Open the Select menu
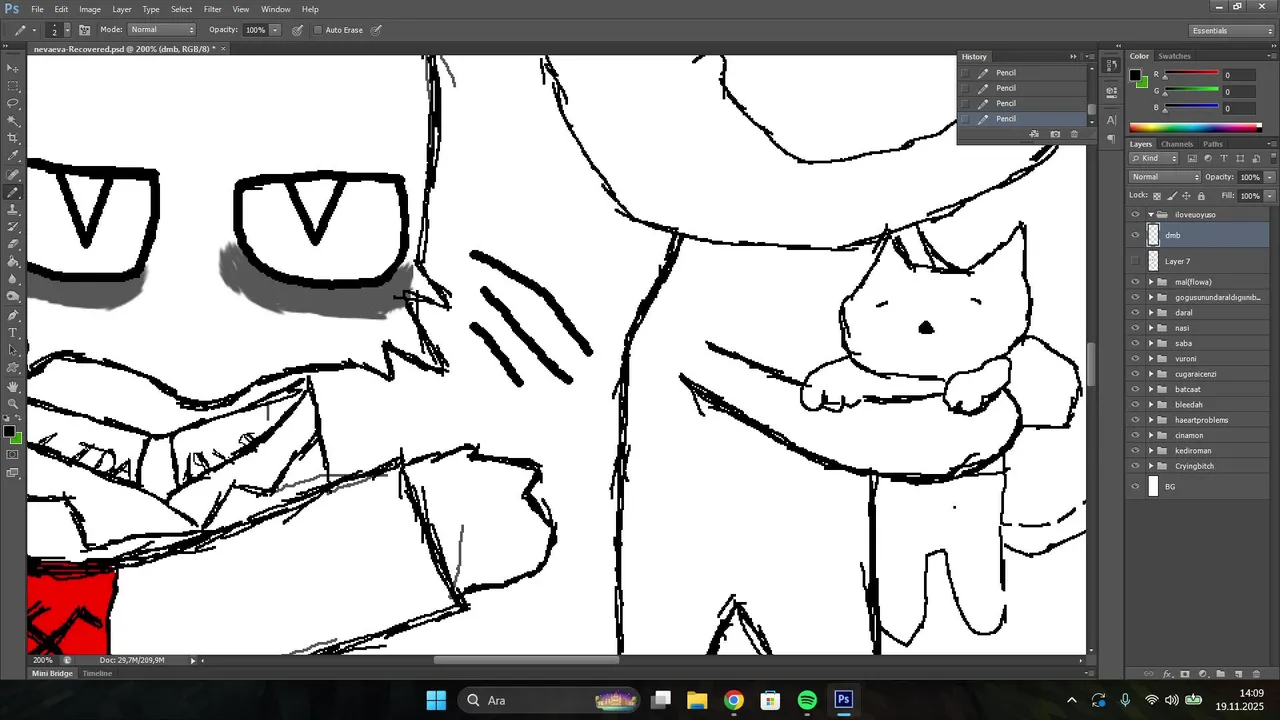This screenshot has height=720, width=1280. pyautogui.click(x=181, y=9)
